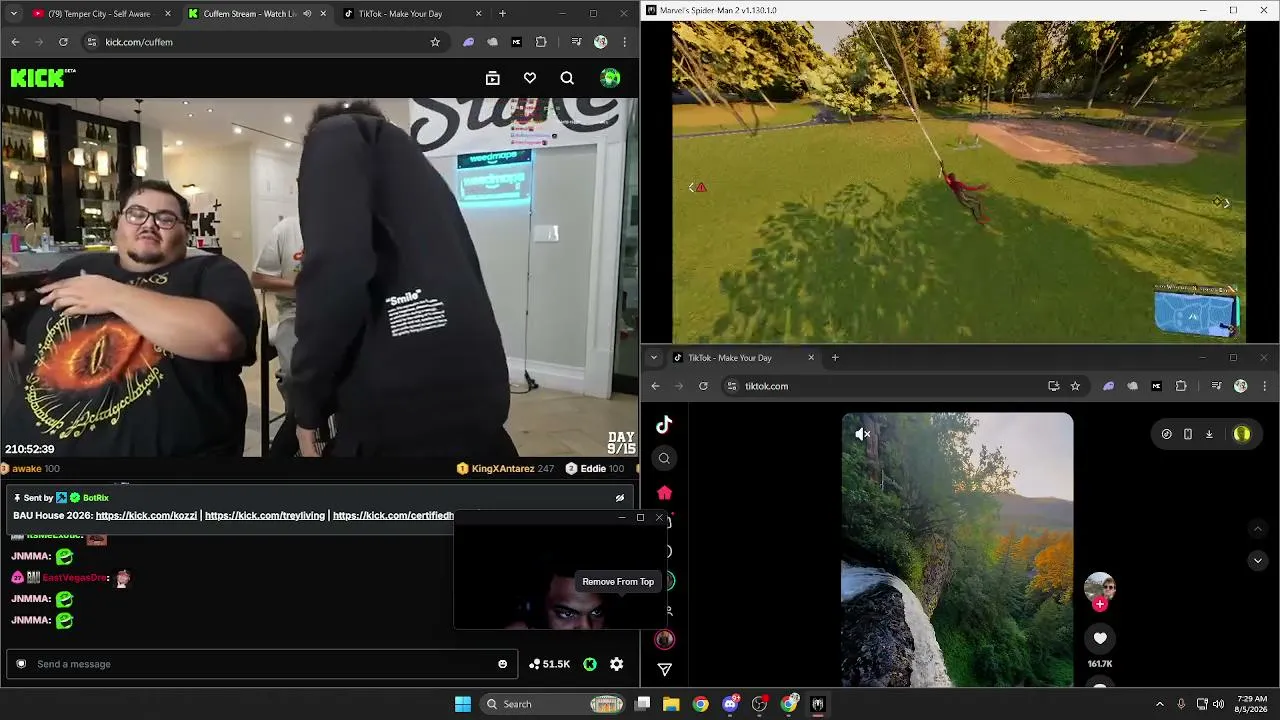The width and height of the screenshot is (1280, 720).
Task: Open the 51.5K channel points button
Action: 550,664
